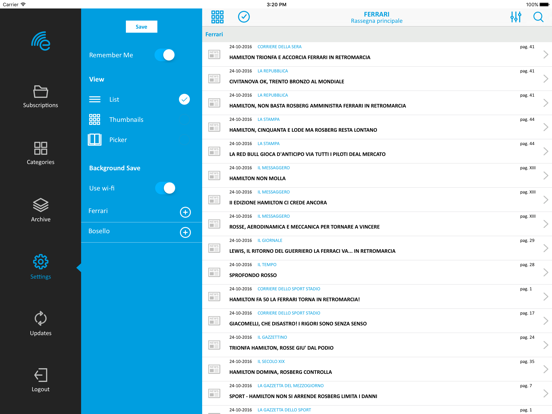Tap the battery indicator in status bar
Viewport: 552px width, 414px height.
544,5
